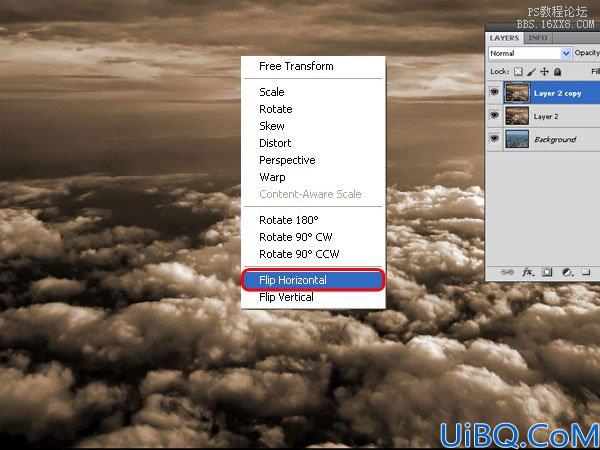Click the link layers chain icon
Viewport: 600px width, 450px height.
click(507, 272)
